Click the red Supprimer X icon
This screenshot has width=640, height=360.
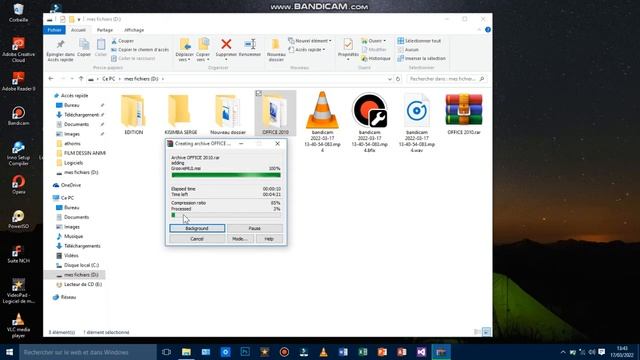pyautogui.click(x=226, y=44)
